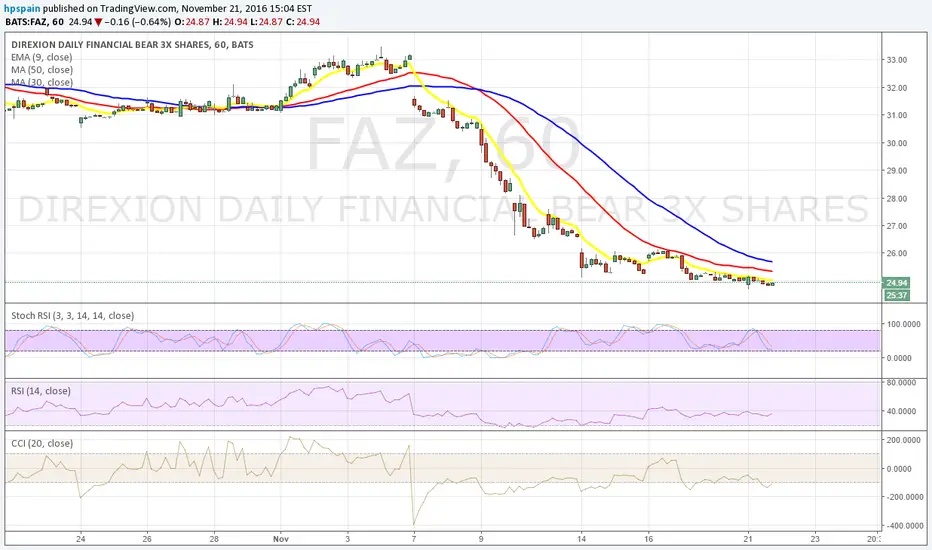Viewport: 932px width, 550px height.
Task: Click the 3 date axis label
Action: tap(348, 539)
